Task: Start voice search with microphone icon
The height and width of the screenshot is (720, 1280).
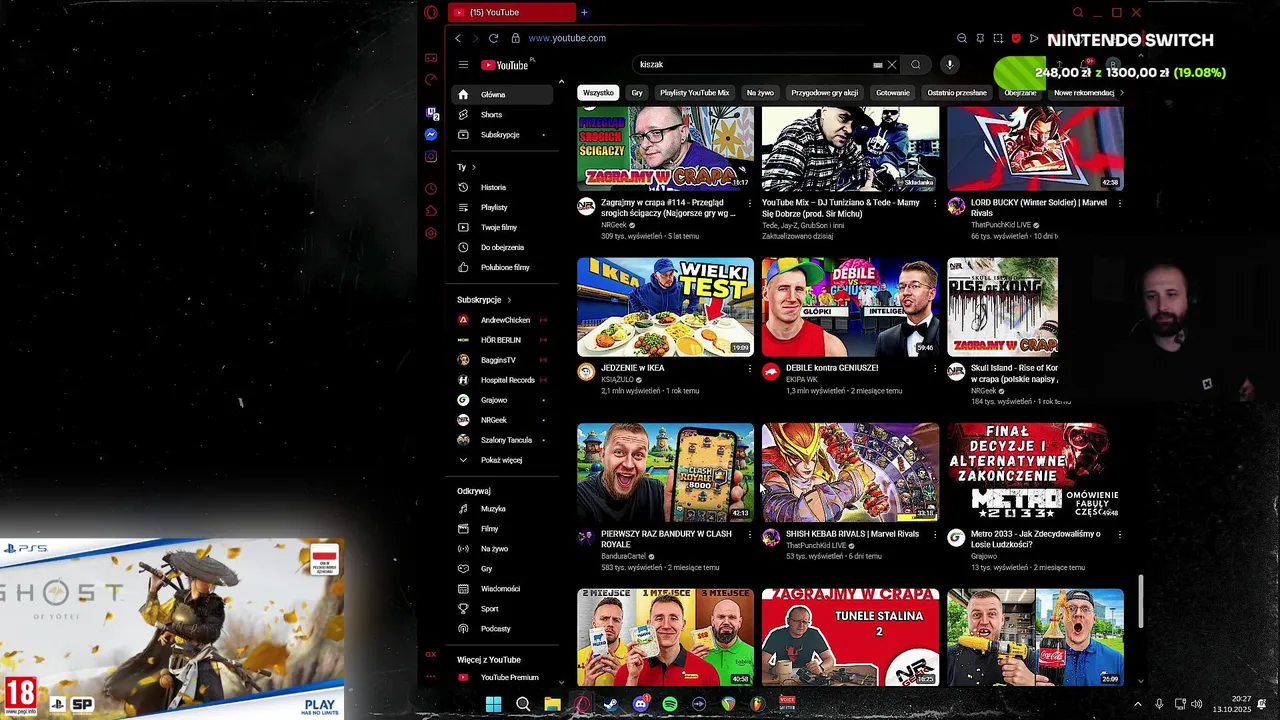Action: [950, 65]
